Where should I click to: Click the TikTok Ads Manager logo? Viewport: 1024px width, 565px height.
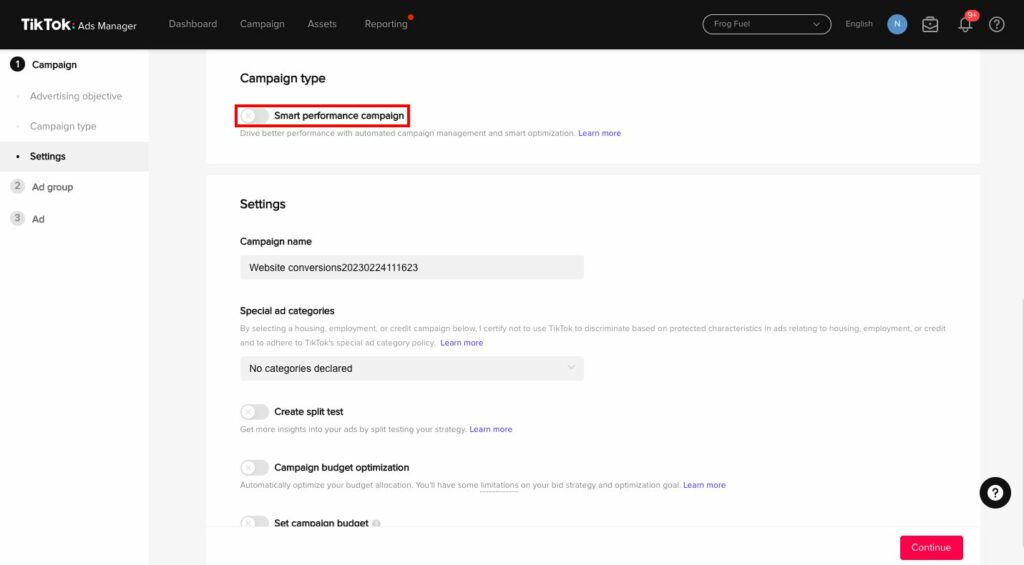tap(79, 25)
